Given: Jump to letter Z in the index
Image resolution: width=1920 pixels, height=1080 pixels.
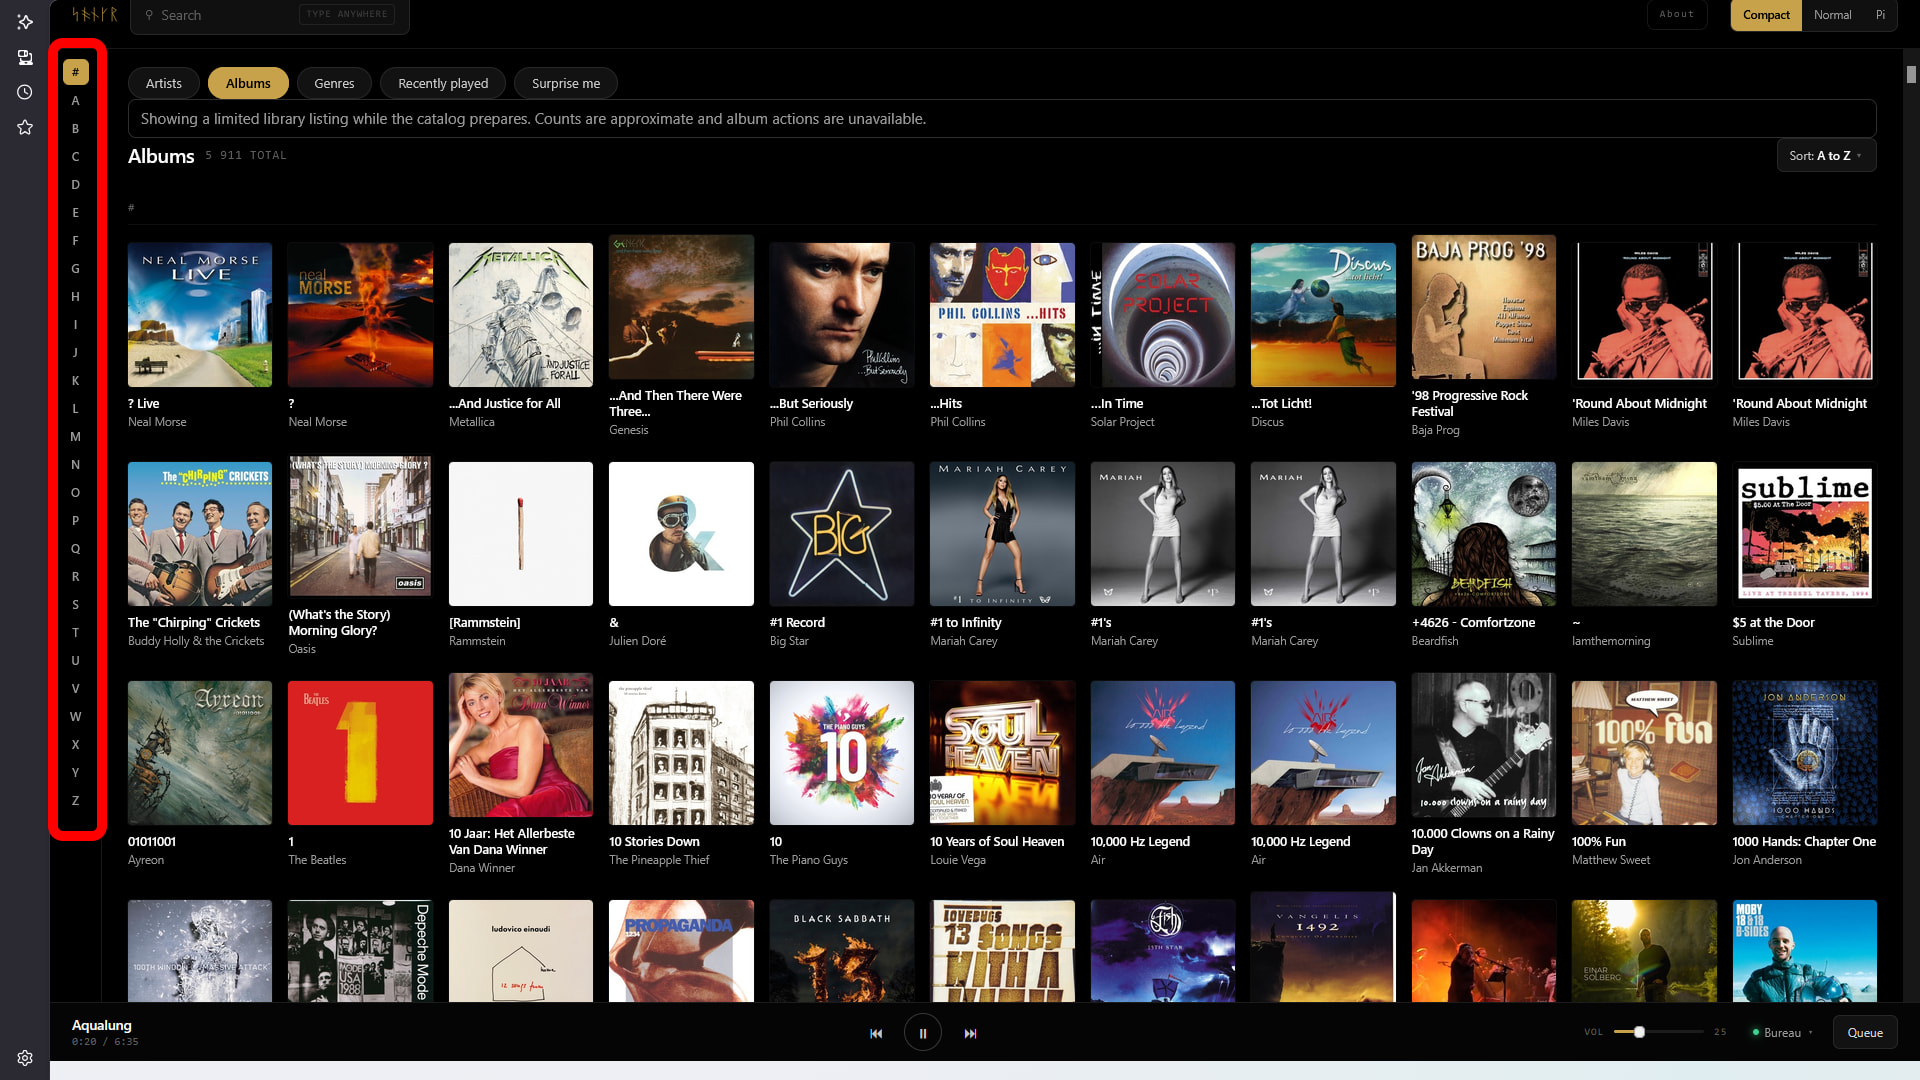Looking at the screenshot, I should click(75, 800).
